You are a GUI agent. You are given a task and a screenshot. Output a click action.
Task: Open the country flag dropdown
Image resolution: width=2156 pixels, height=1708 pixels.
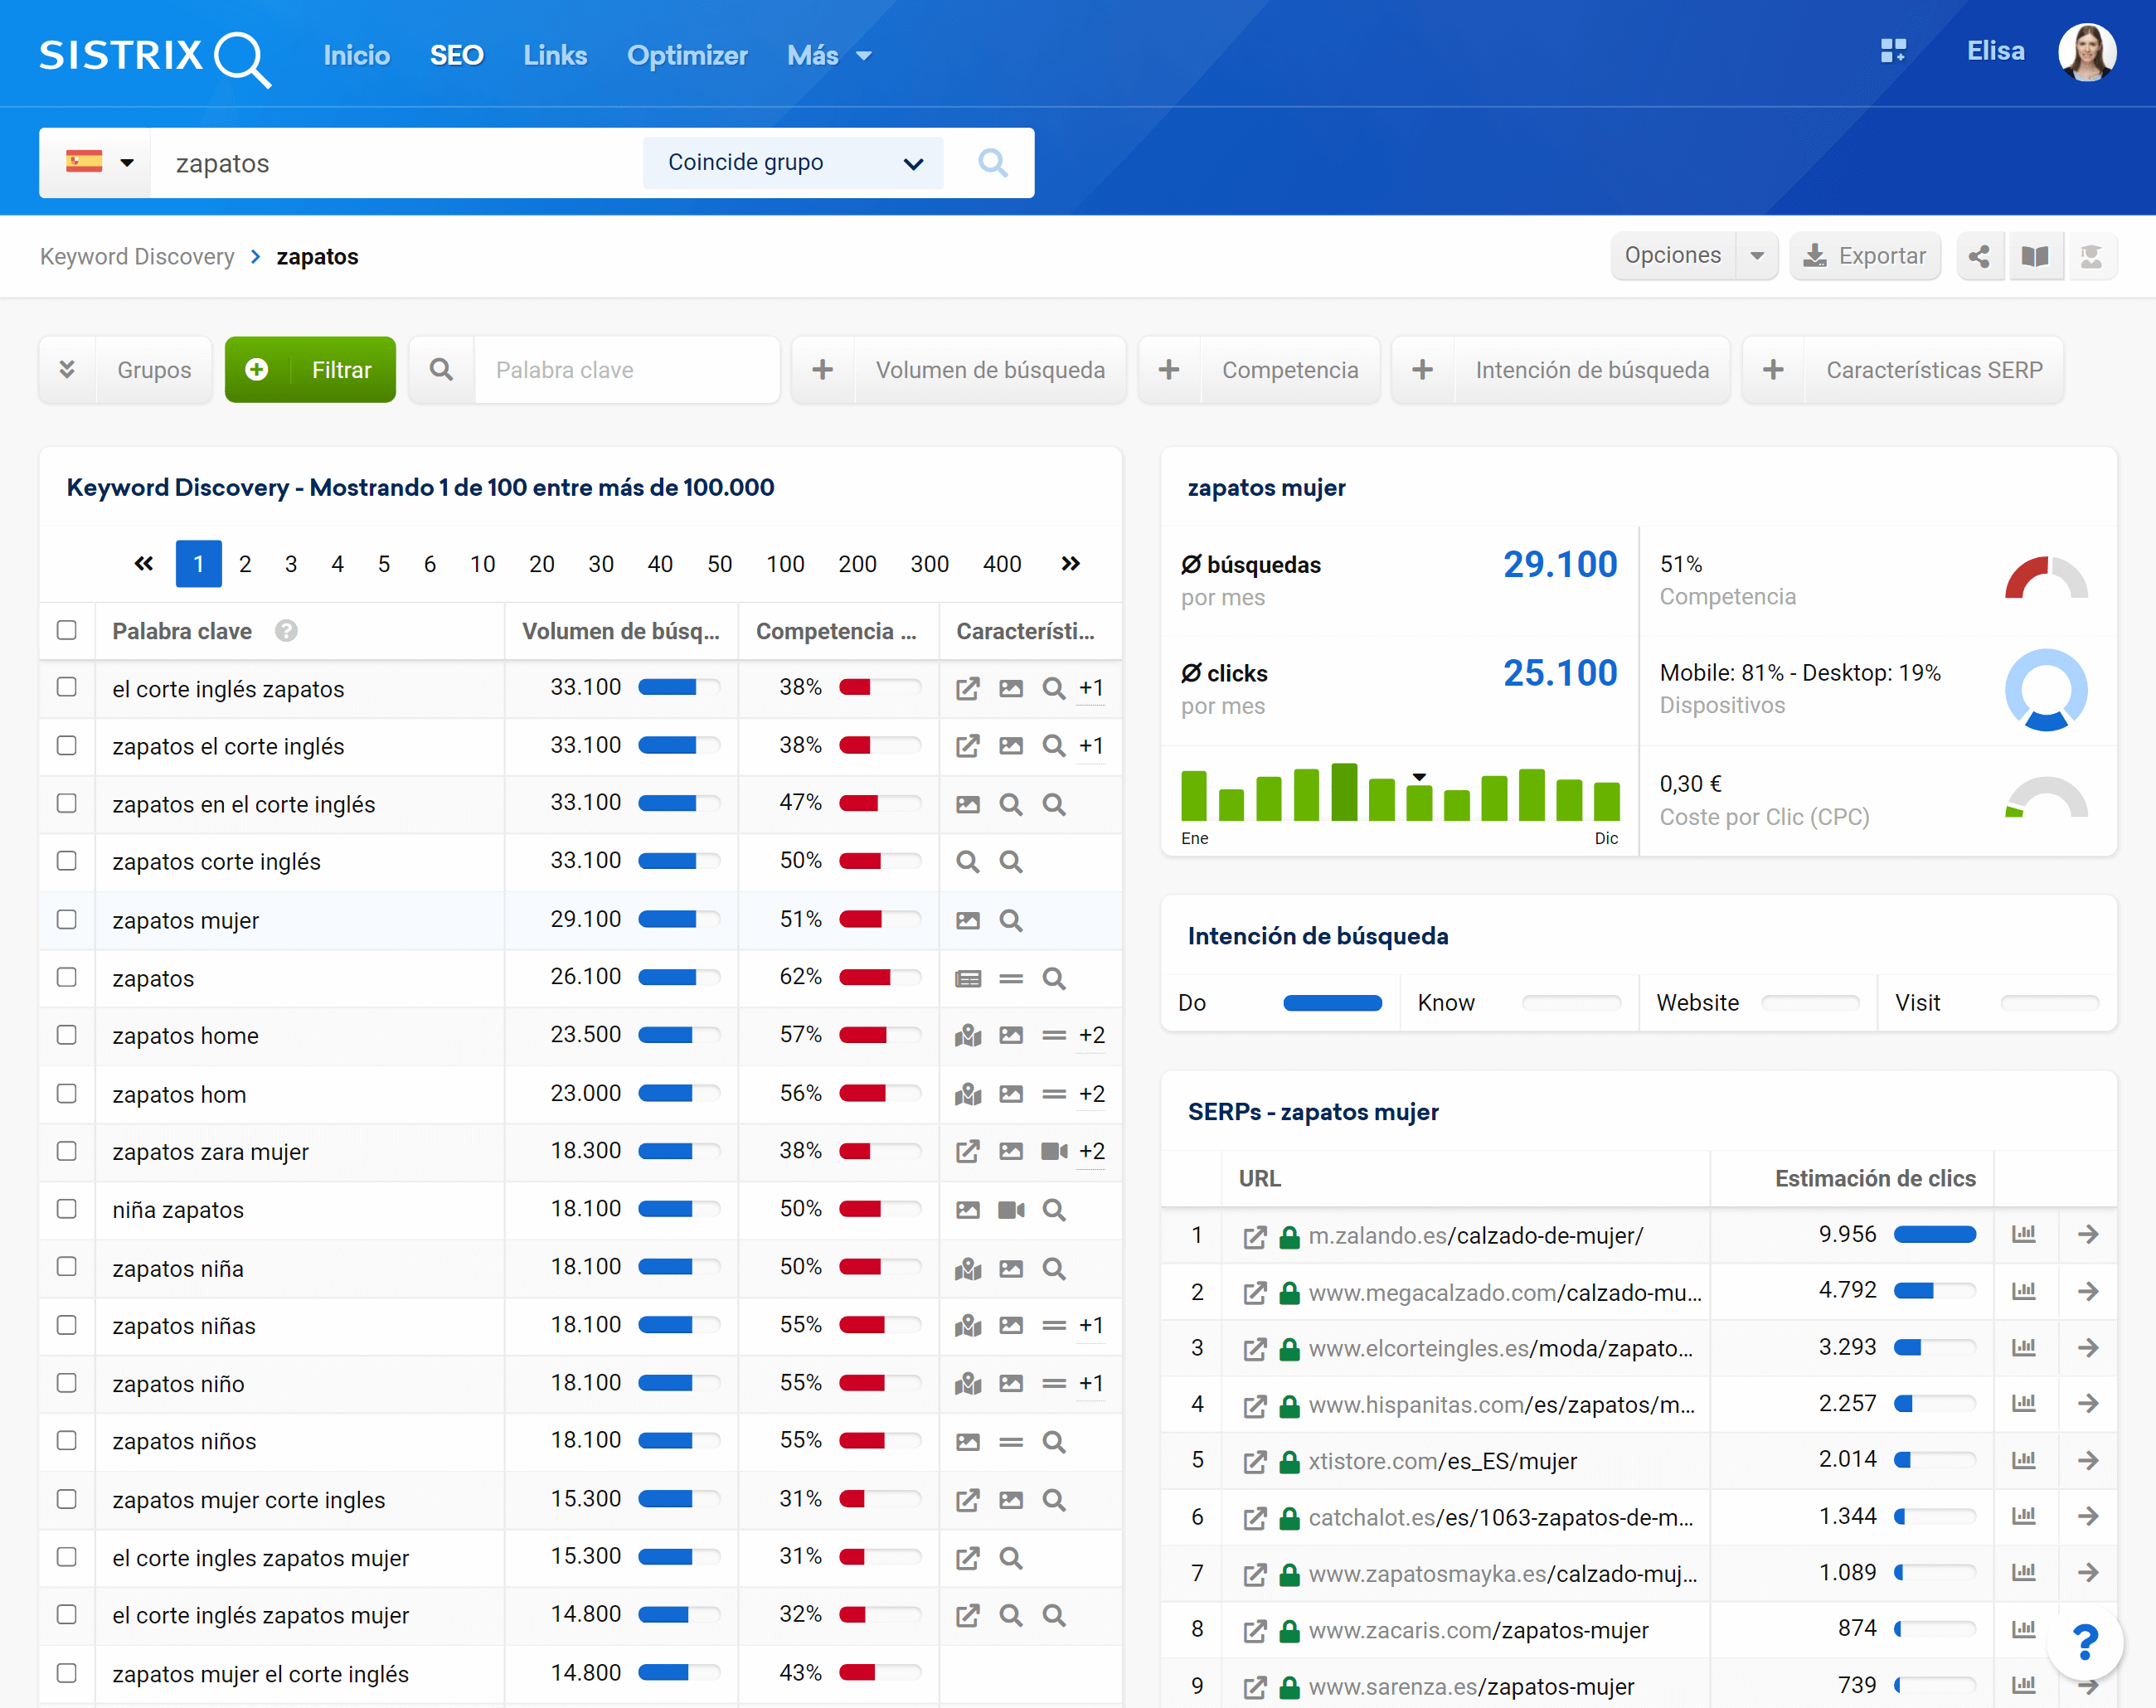click(98, 162)
